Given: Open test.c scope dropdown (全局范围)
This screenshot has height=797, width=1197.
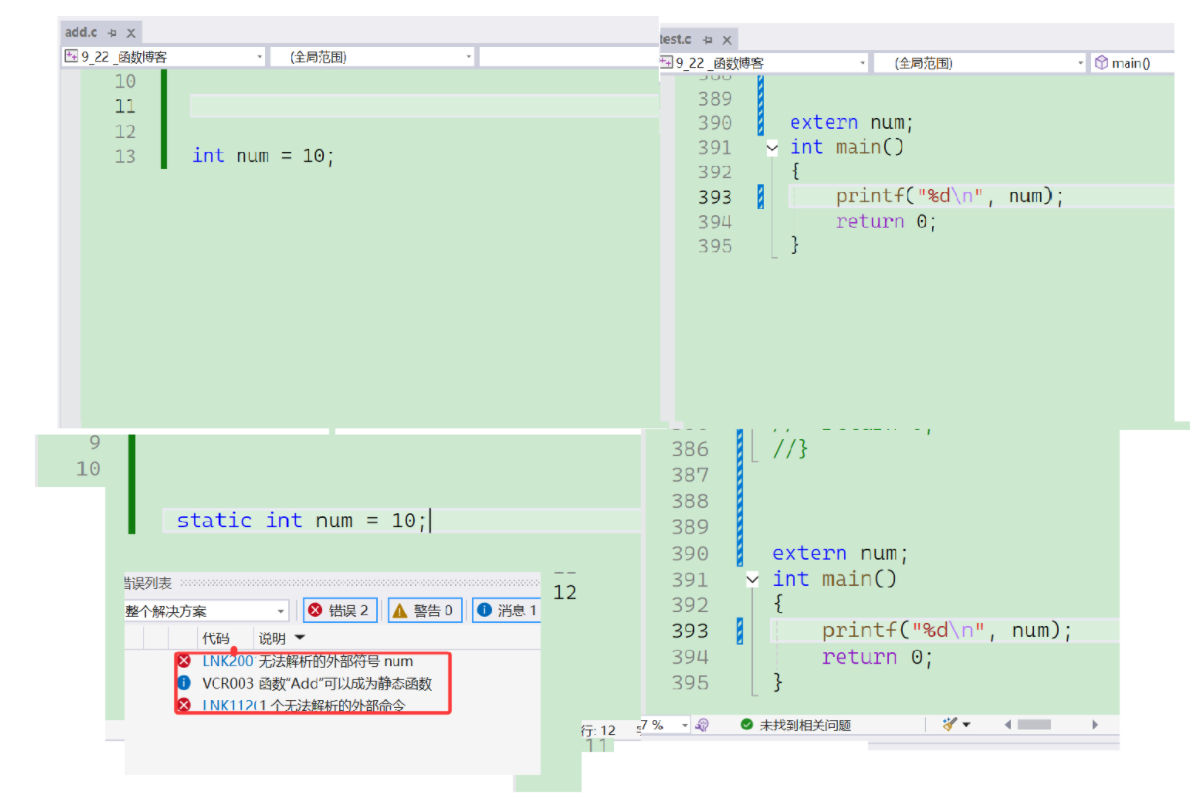Looking at the screenshot, I should click(980, 63).
